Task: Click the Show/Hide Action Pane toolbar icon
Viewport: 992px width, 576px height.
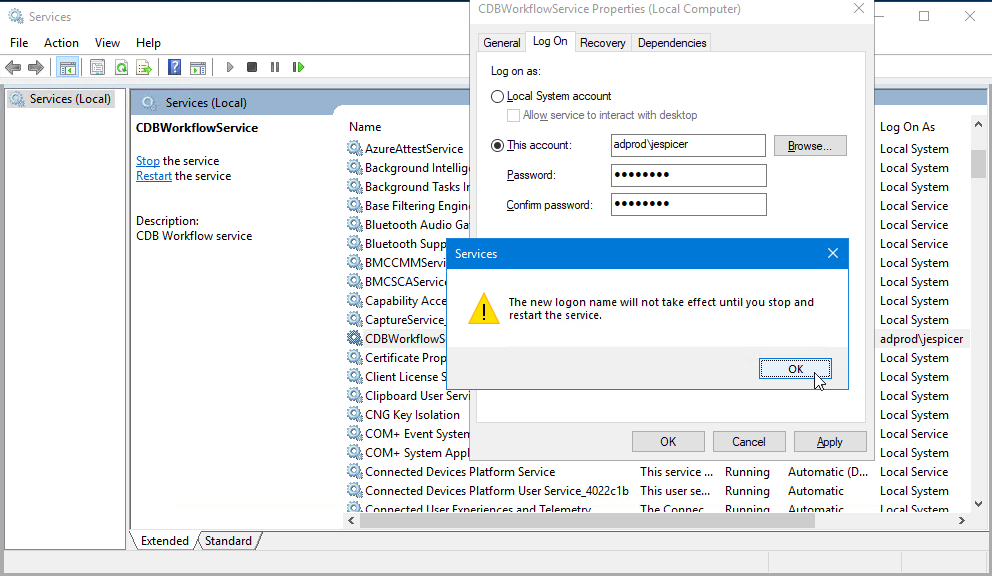Action: pos(198,67)
